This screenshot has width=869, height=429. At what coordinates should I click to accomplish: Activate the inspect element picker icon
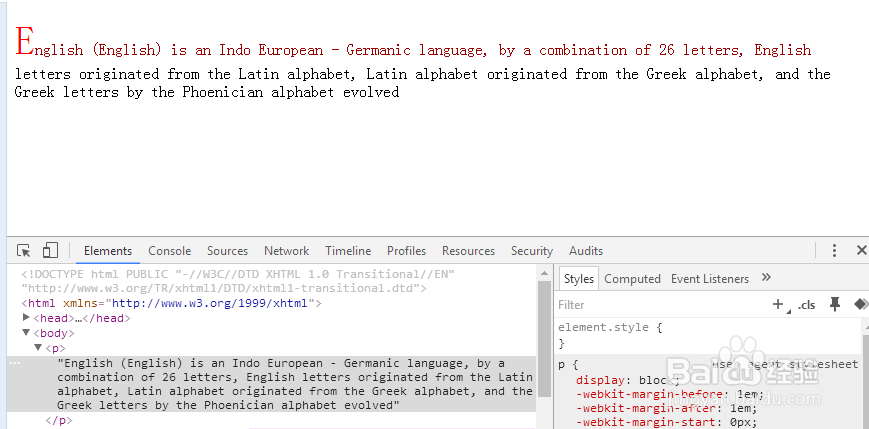click(x=24, y=251)
